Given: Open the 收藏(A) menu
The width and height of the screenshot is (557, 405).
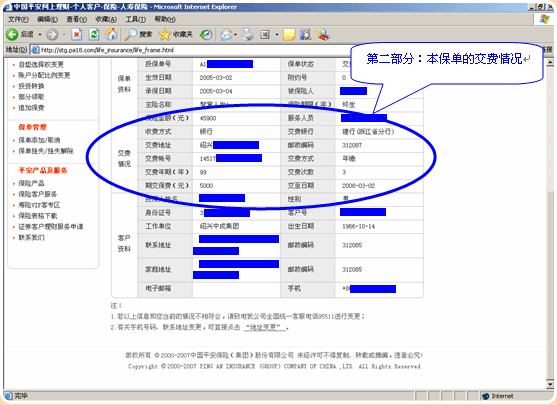Looking at the screenshot, I should tap(106, 19).
